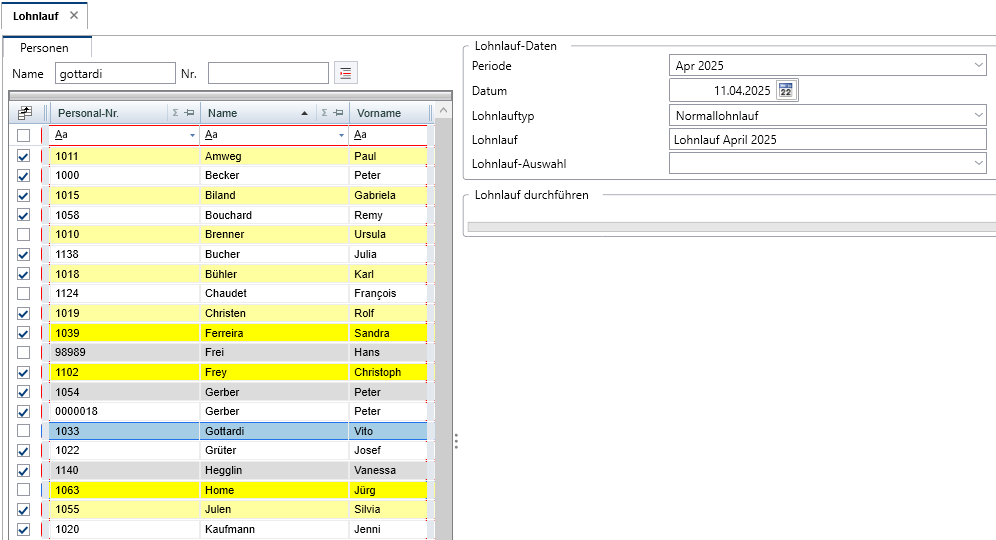Close the Lohnlauf tab with its X
996x540 pixels.
tap(74, 15)
